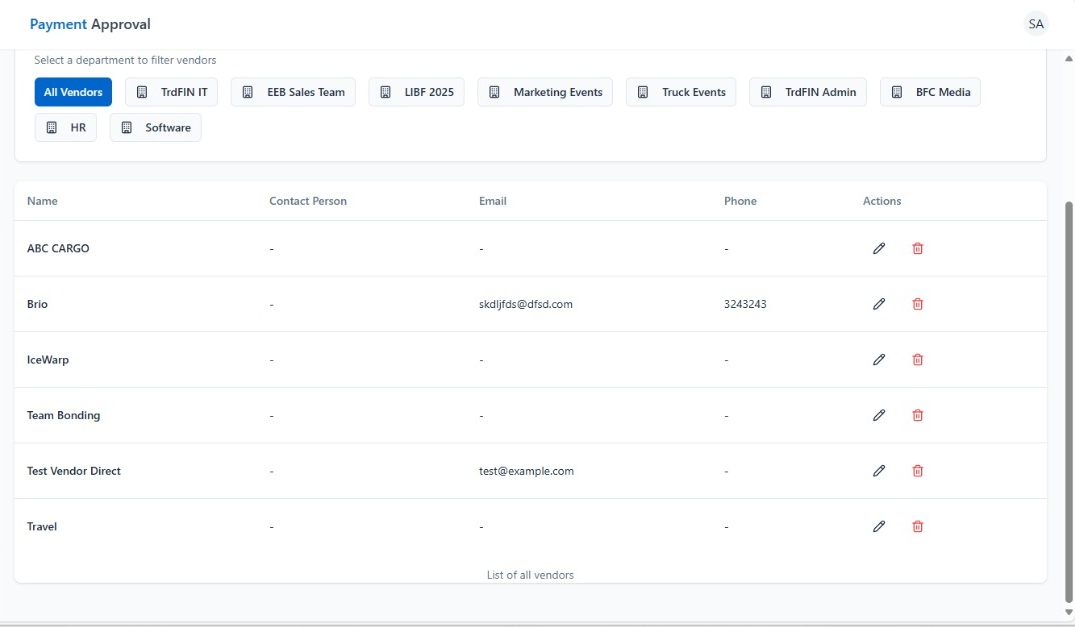Open the Payment Approval home link
The width and height of the screenshot is (1075, 627).
click(x=90, y=24)
